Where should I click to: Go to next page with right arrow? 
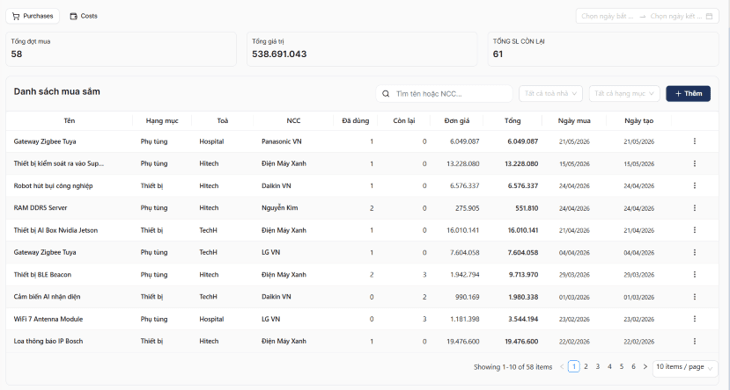(x=645, y=367)
